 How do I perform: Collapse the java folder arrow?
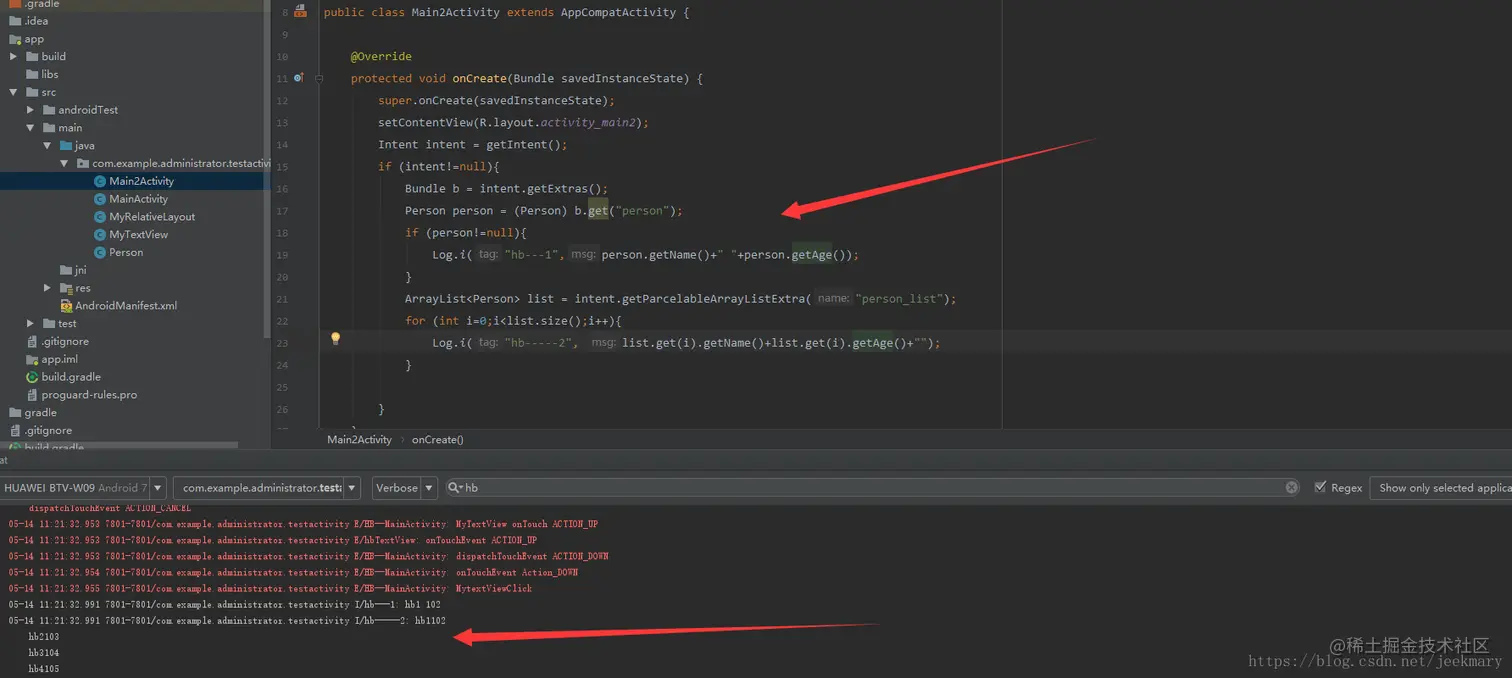point(48,146)
